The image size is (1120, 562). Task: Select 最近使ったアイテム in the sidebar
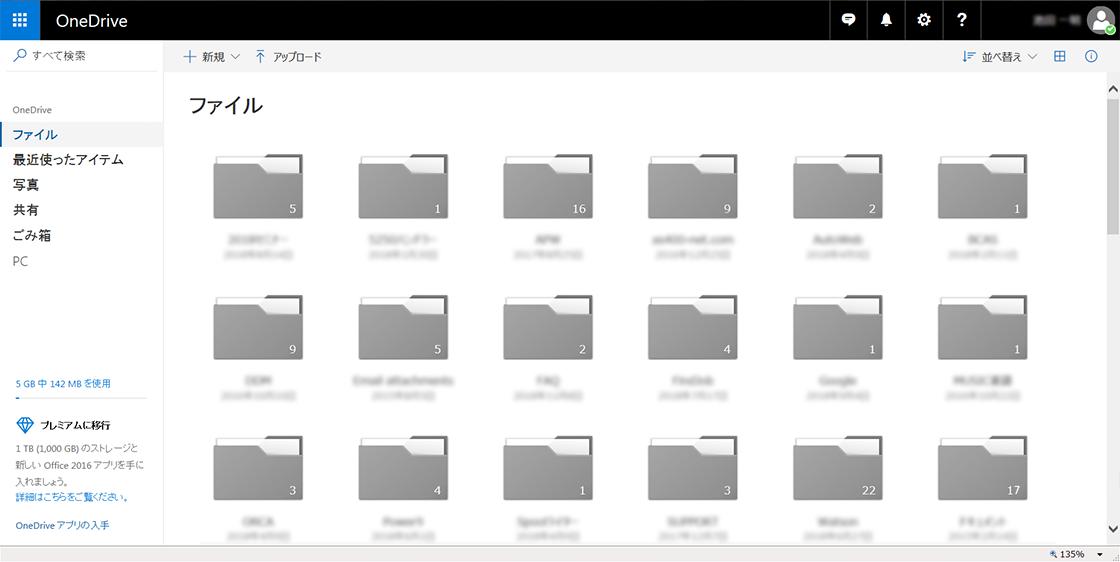[x=68, y=160]
